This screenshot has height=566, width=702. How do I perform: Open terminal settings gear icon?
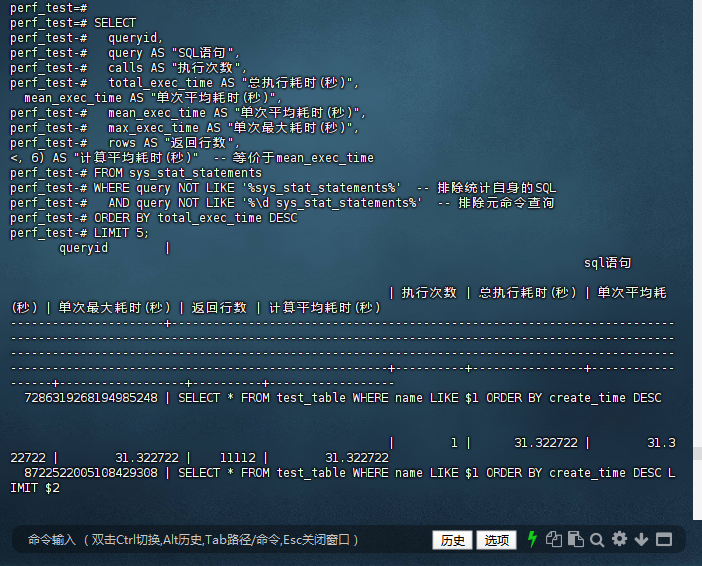[619, 539]
